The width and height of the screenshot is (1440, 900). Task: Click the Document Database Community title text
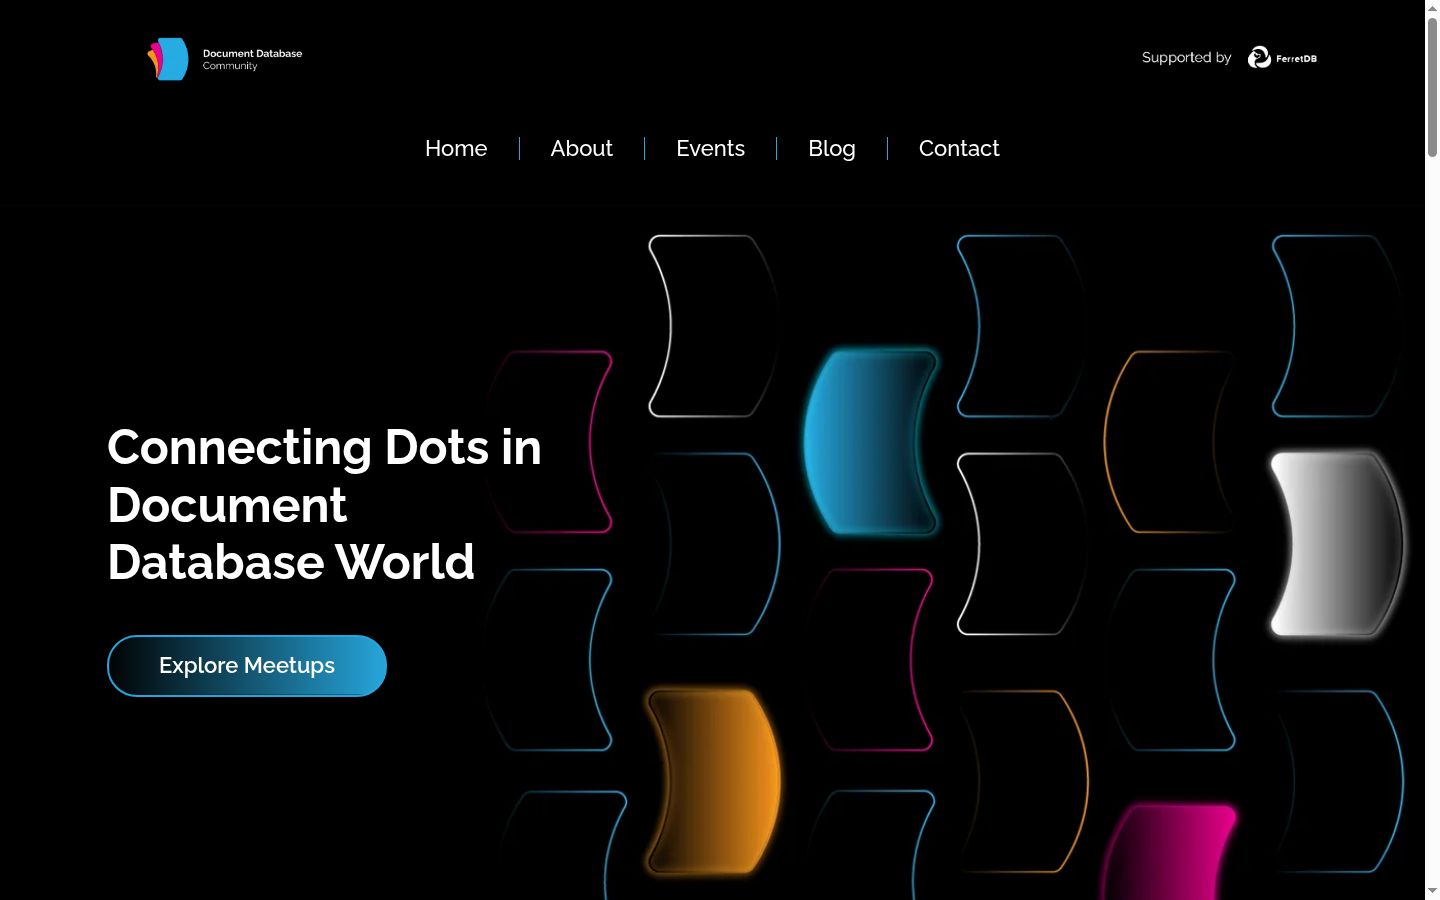click(252, 59)
